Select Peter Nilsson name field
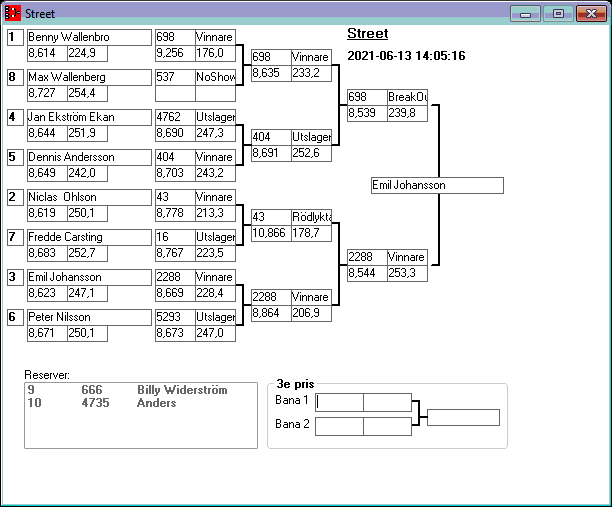Screen dimensions: 612x507 [88, 317]
